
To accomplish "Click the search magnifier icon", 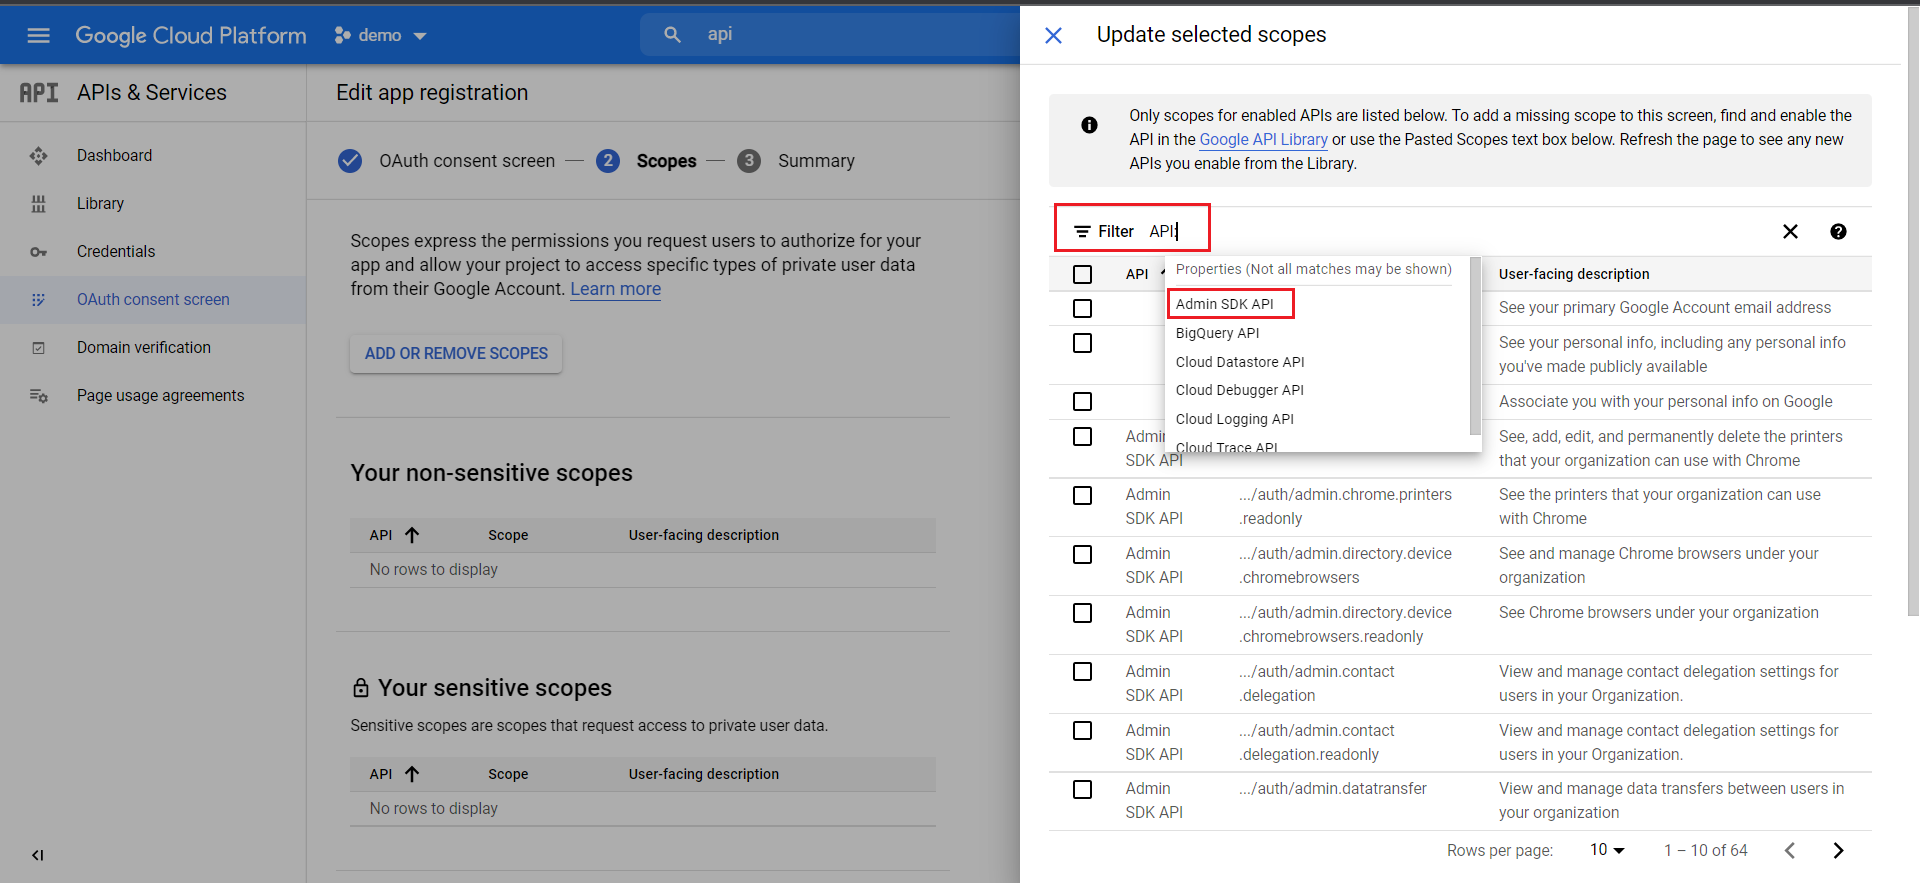I will [673, 35].
